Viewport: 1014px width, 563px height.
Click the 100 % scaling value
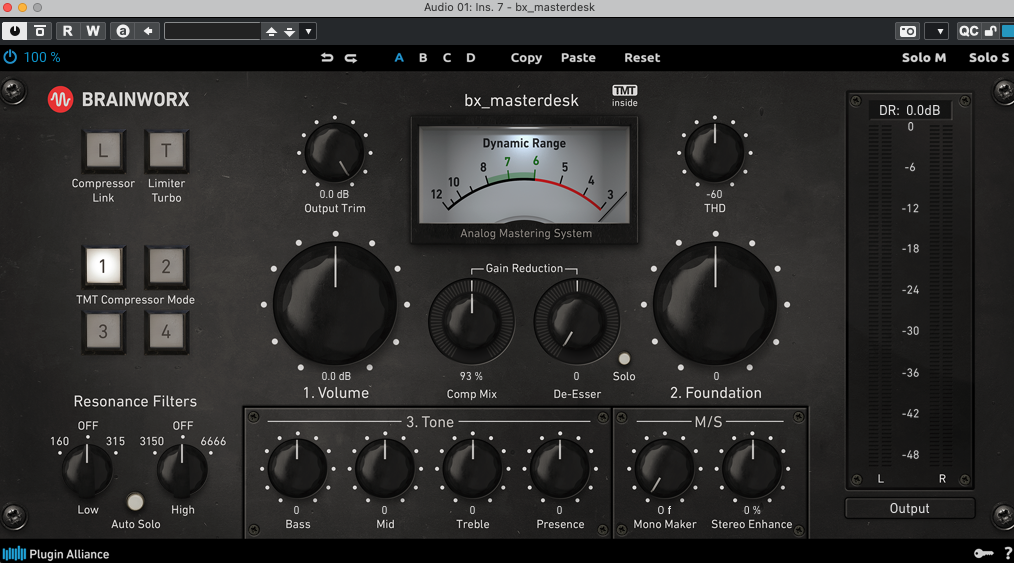pyautogui.click(x=42, y=58)
